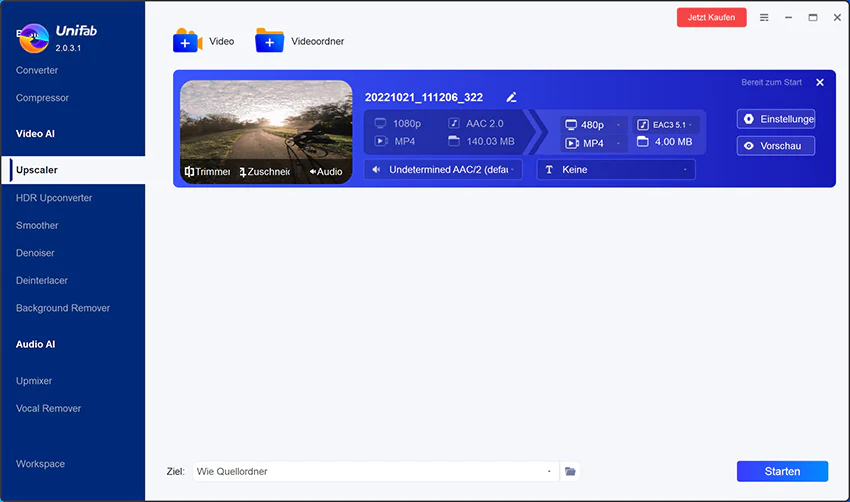Maximize the Unifab window
Viewport: 850px width, 502px height.
pyautogui.click(x=813, y=17)
